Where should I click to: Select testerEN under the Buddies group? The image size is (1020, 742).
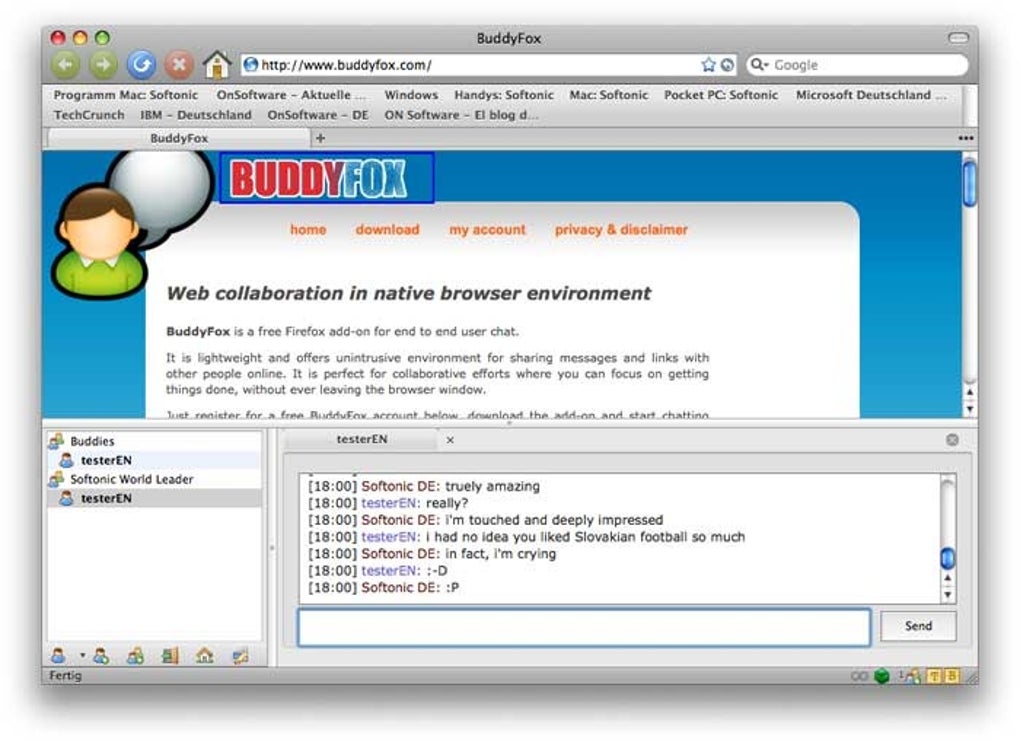[155, 460]
